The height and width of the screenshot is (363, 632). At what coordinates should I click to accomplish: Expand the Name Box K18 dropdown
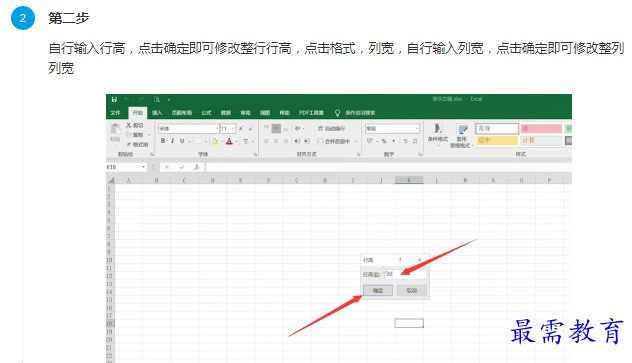[143, 167]
